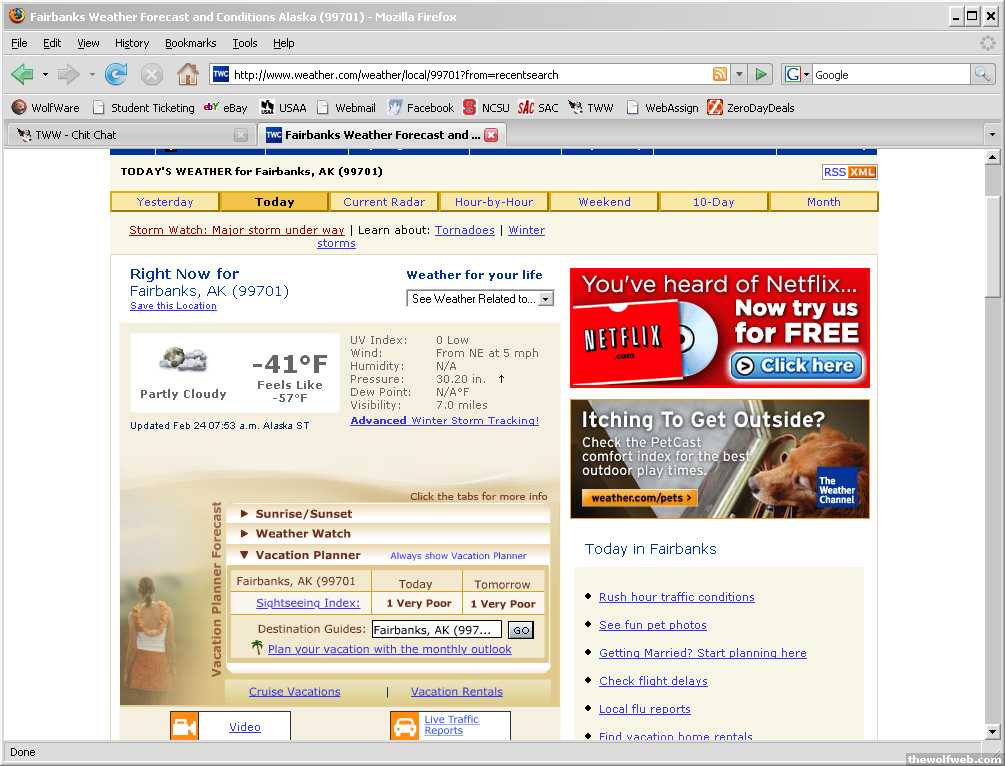
Task: Open the Bookmarks menu
Action: coord(190,44)
